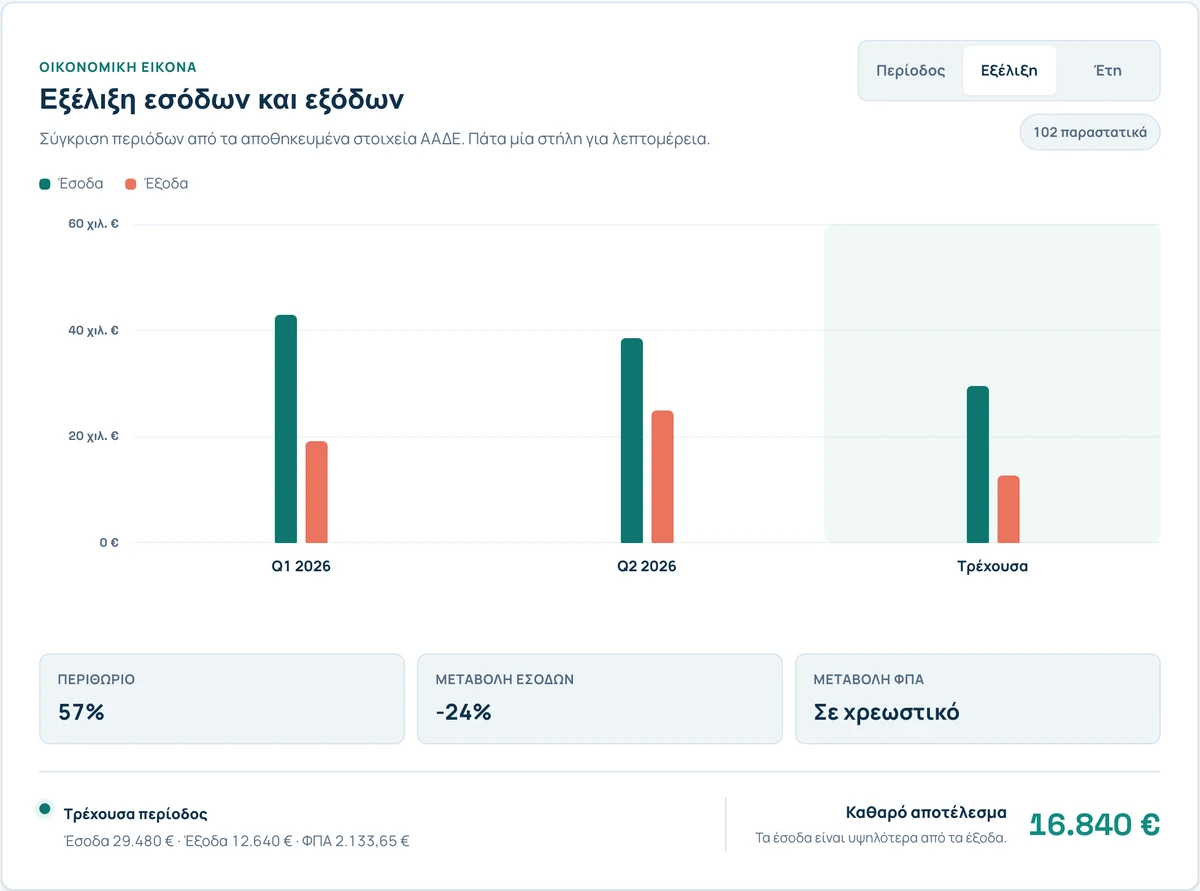Click the green Έσοδα legend swatch
The width and height of the screenshot is (1200, 891).
45,184
